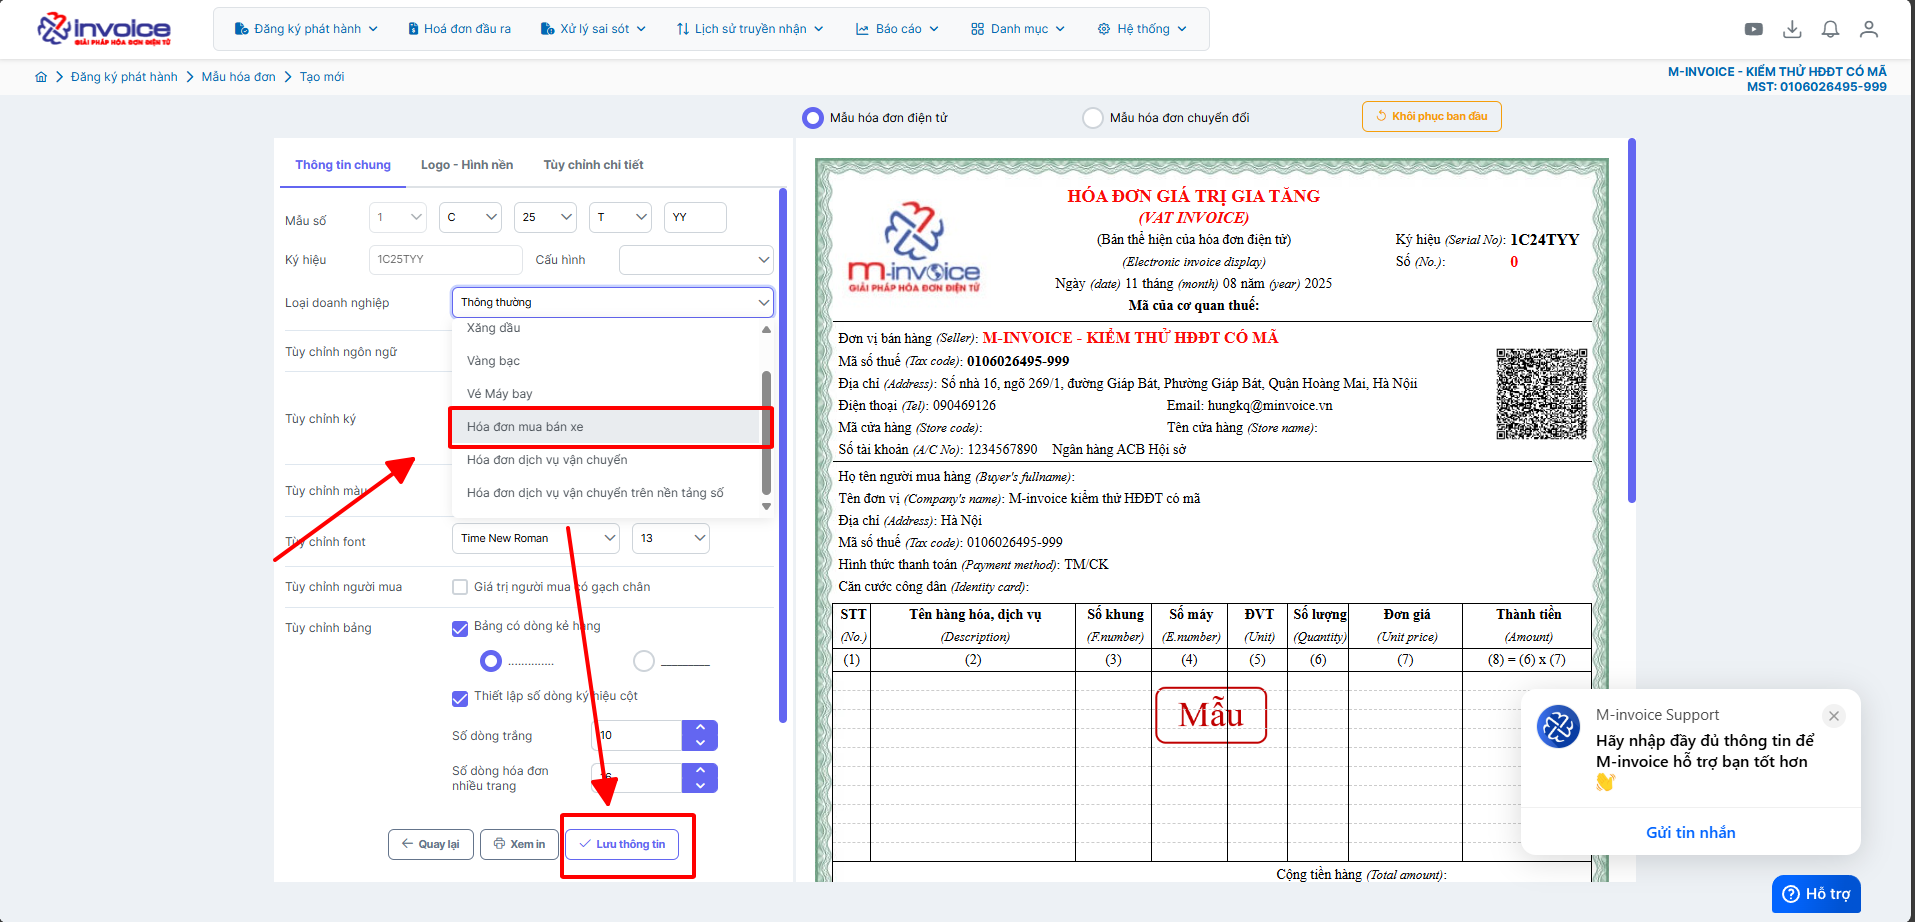Expand the Time New Roman font dropdown
Image resolution: width=1915 pixels, height=922 pixels.
point(537,538)
